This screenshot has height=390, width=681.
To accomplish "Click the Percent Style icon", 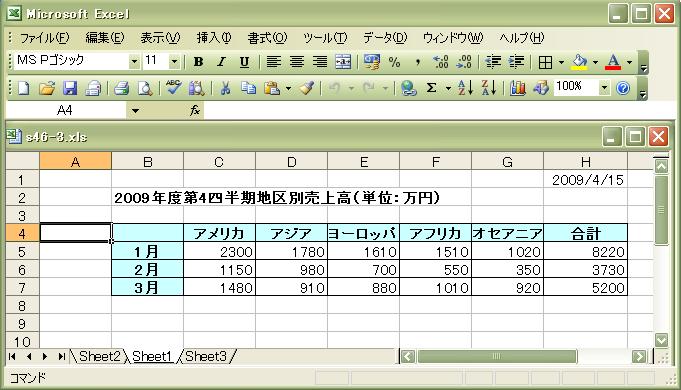I will [x=394, y=62].
